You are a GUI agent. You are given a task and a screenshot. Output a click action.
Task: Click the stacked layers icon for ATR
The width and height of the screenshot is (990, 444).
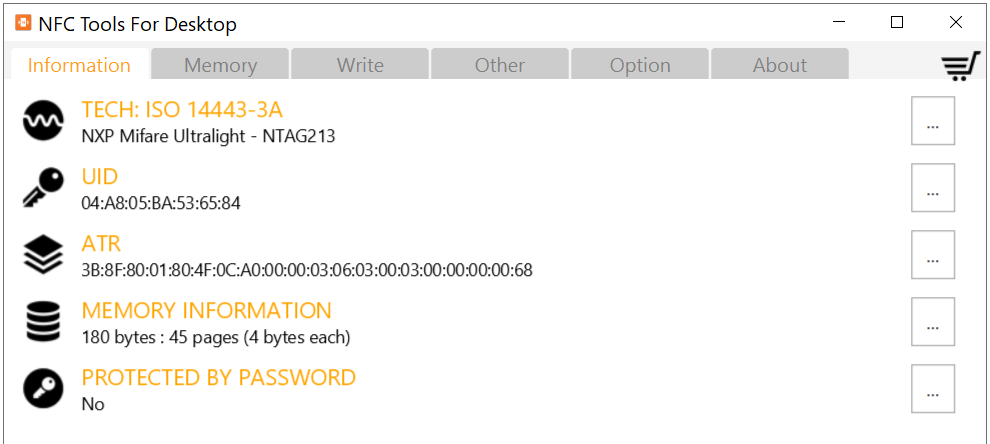tap(43, 255)
